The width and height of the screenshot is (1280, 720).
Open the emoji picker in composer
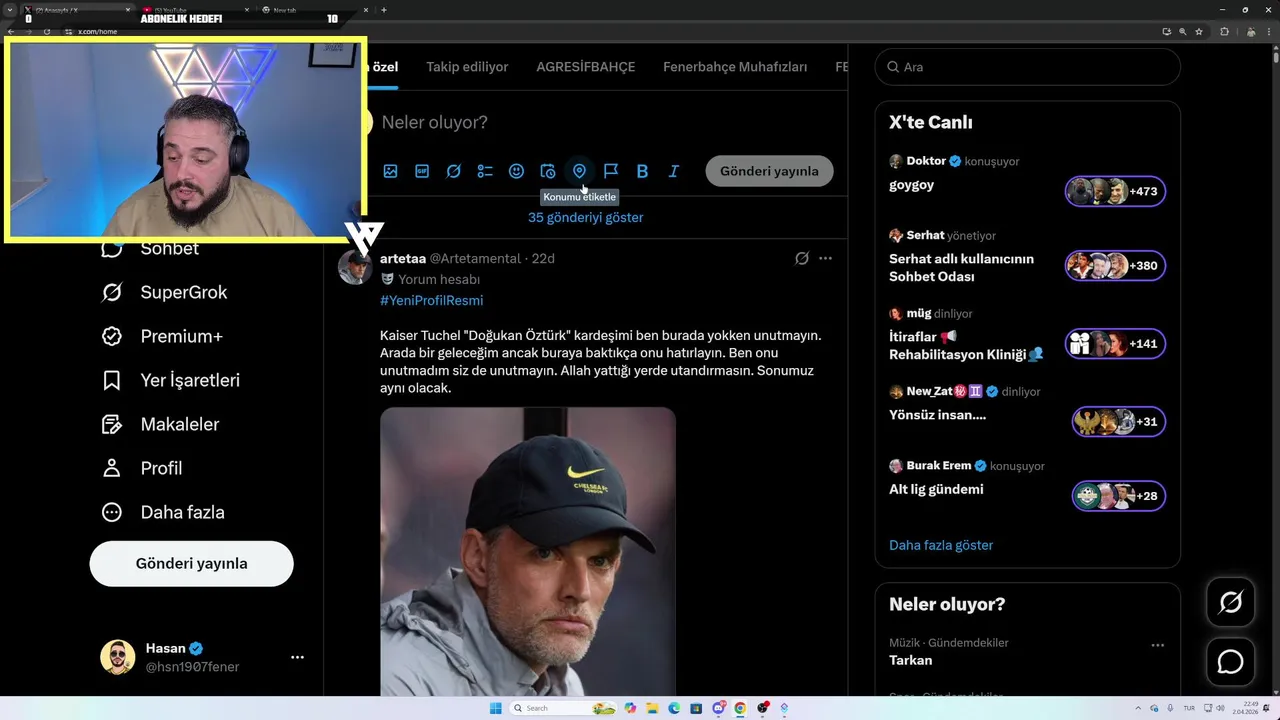click(x=516, y=171)
